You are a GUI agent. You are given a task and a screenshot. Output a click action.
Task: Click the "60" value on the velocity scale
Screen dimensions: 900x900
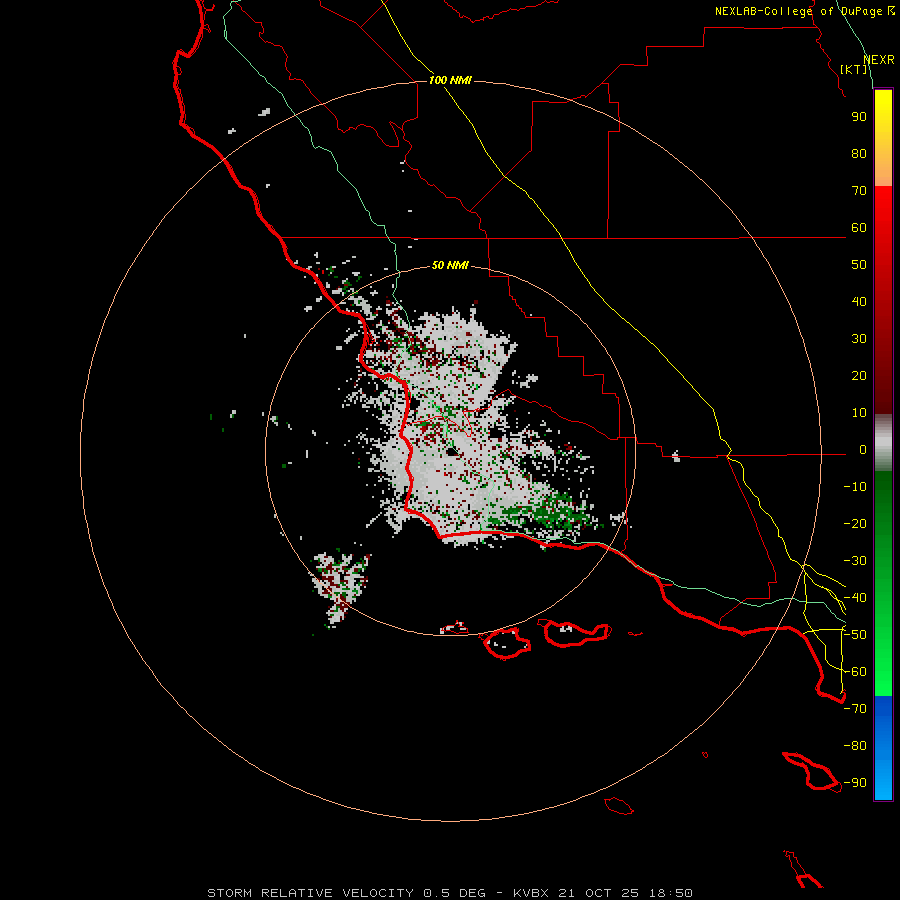click(x=859, y=228)
